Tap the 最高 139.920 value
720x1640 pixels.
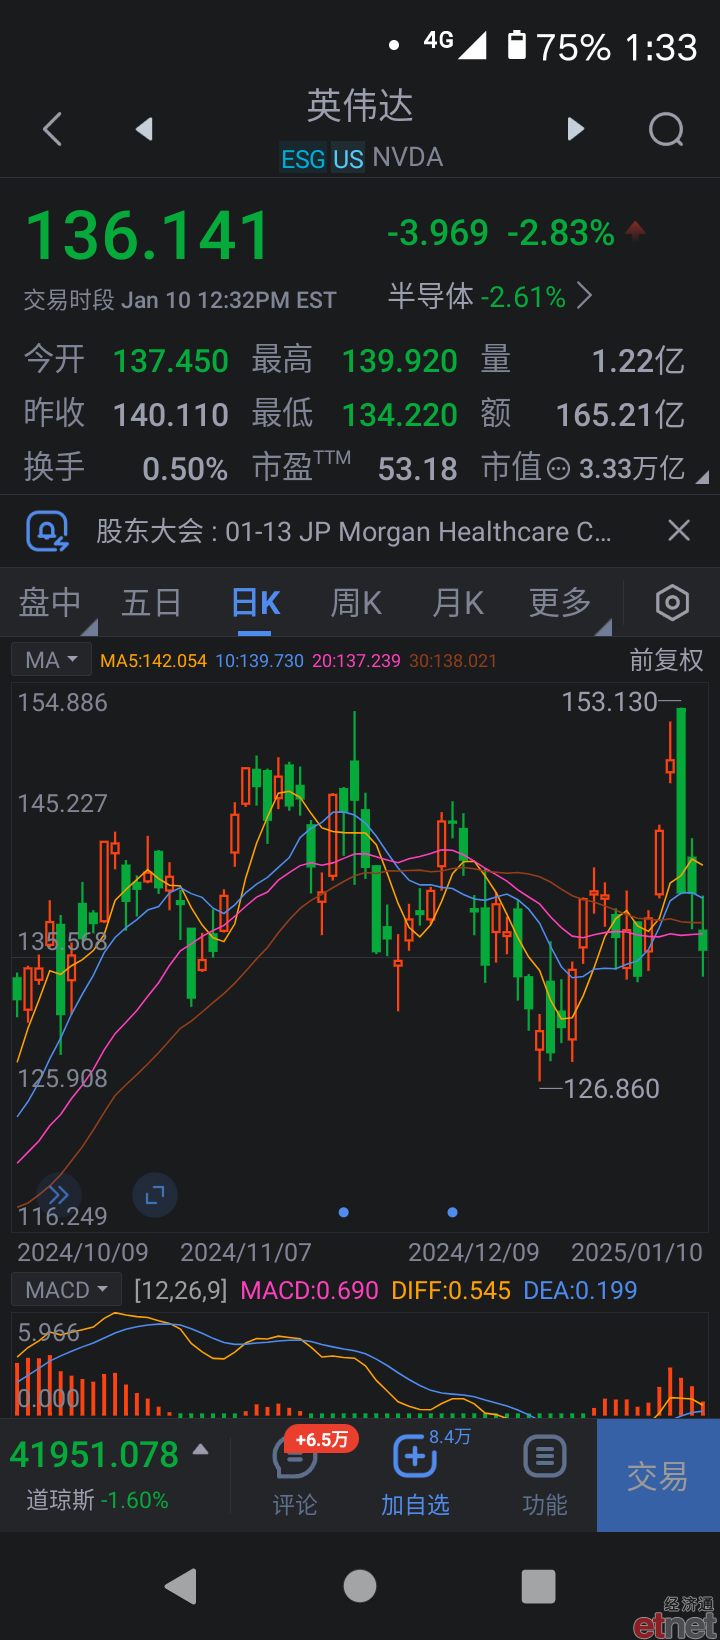pyautogui.click(x=400, y=361)
